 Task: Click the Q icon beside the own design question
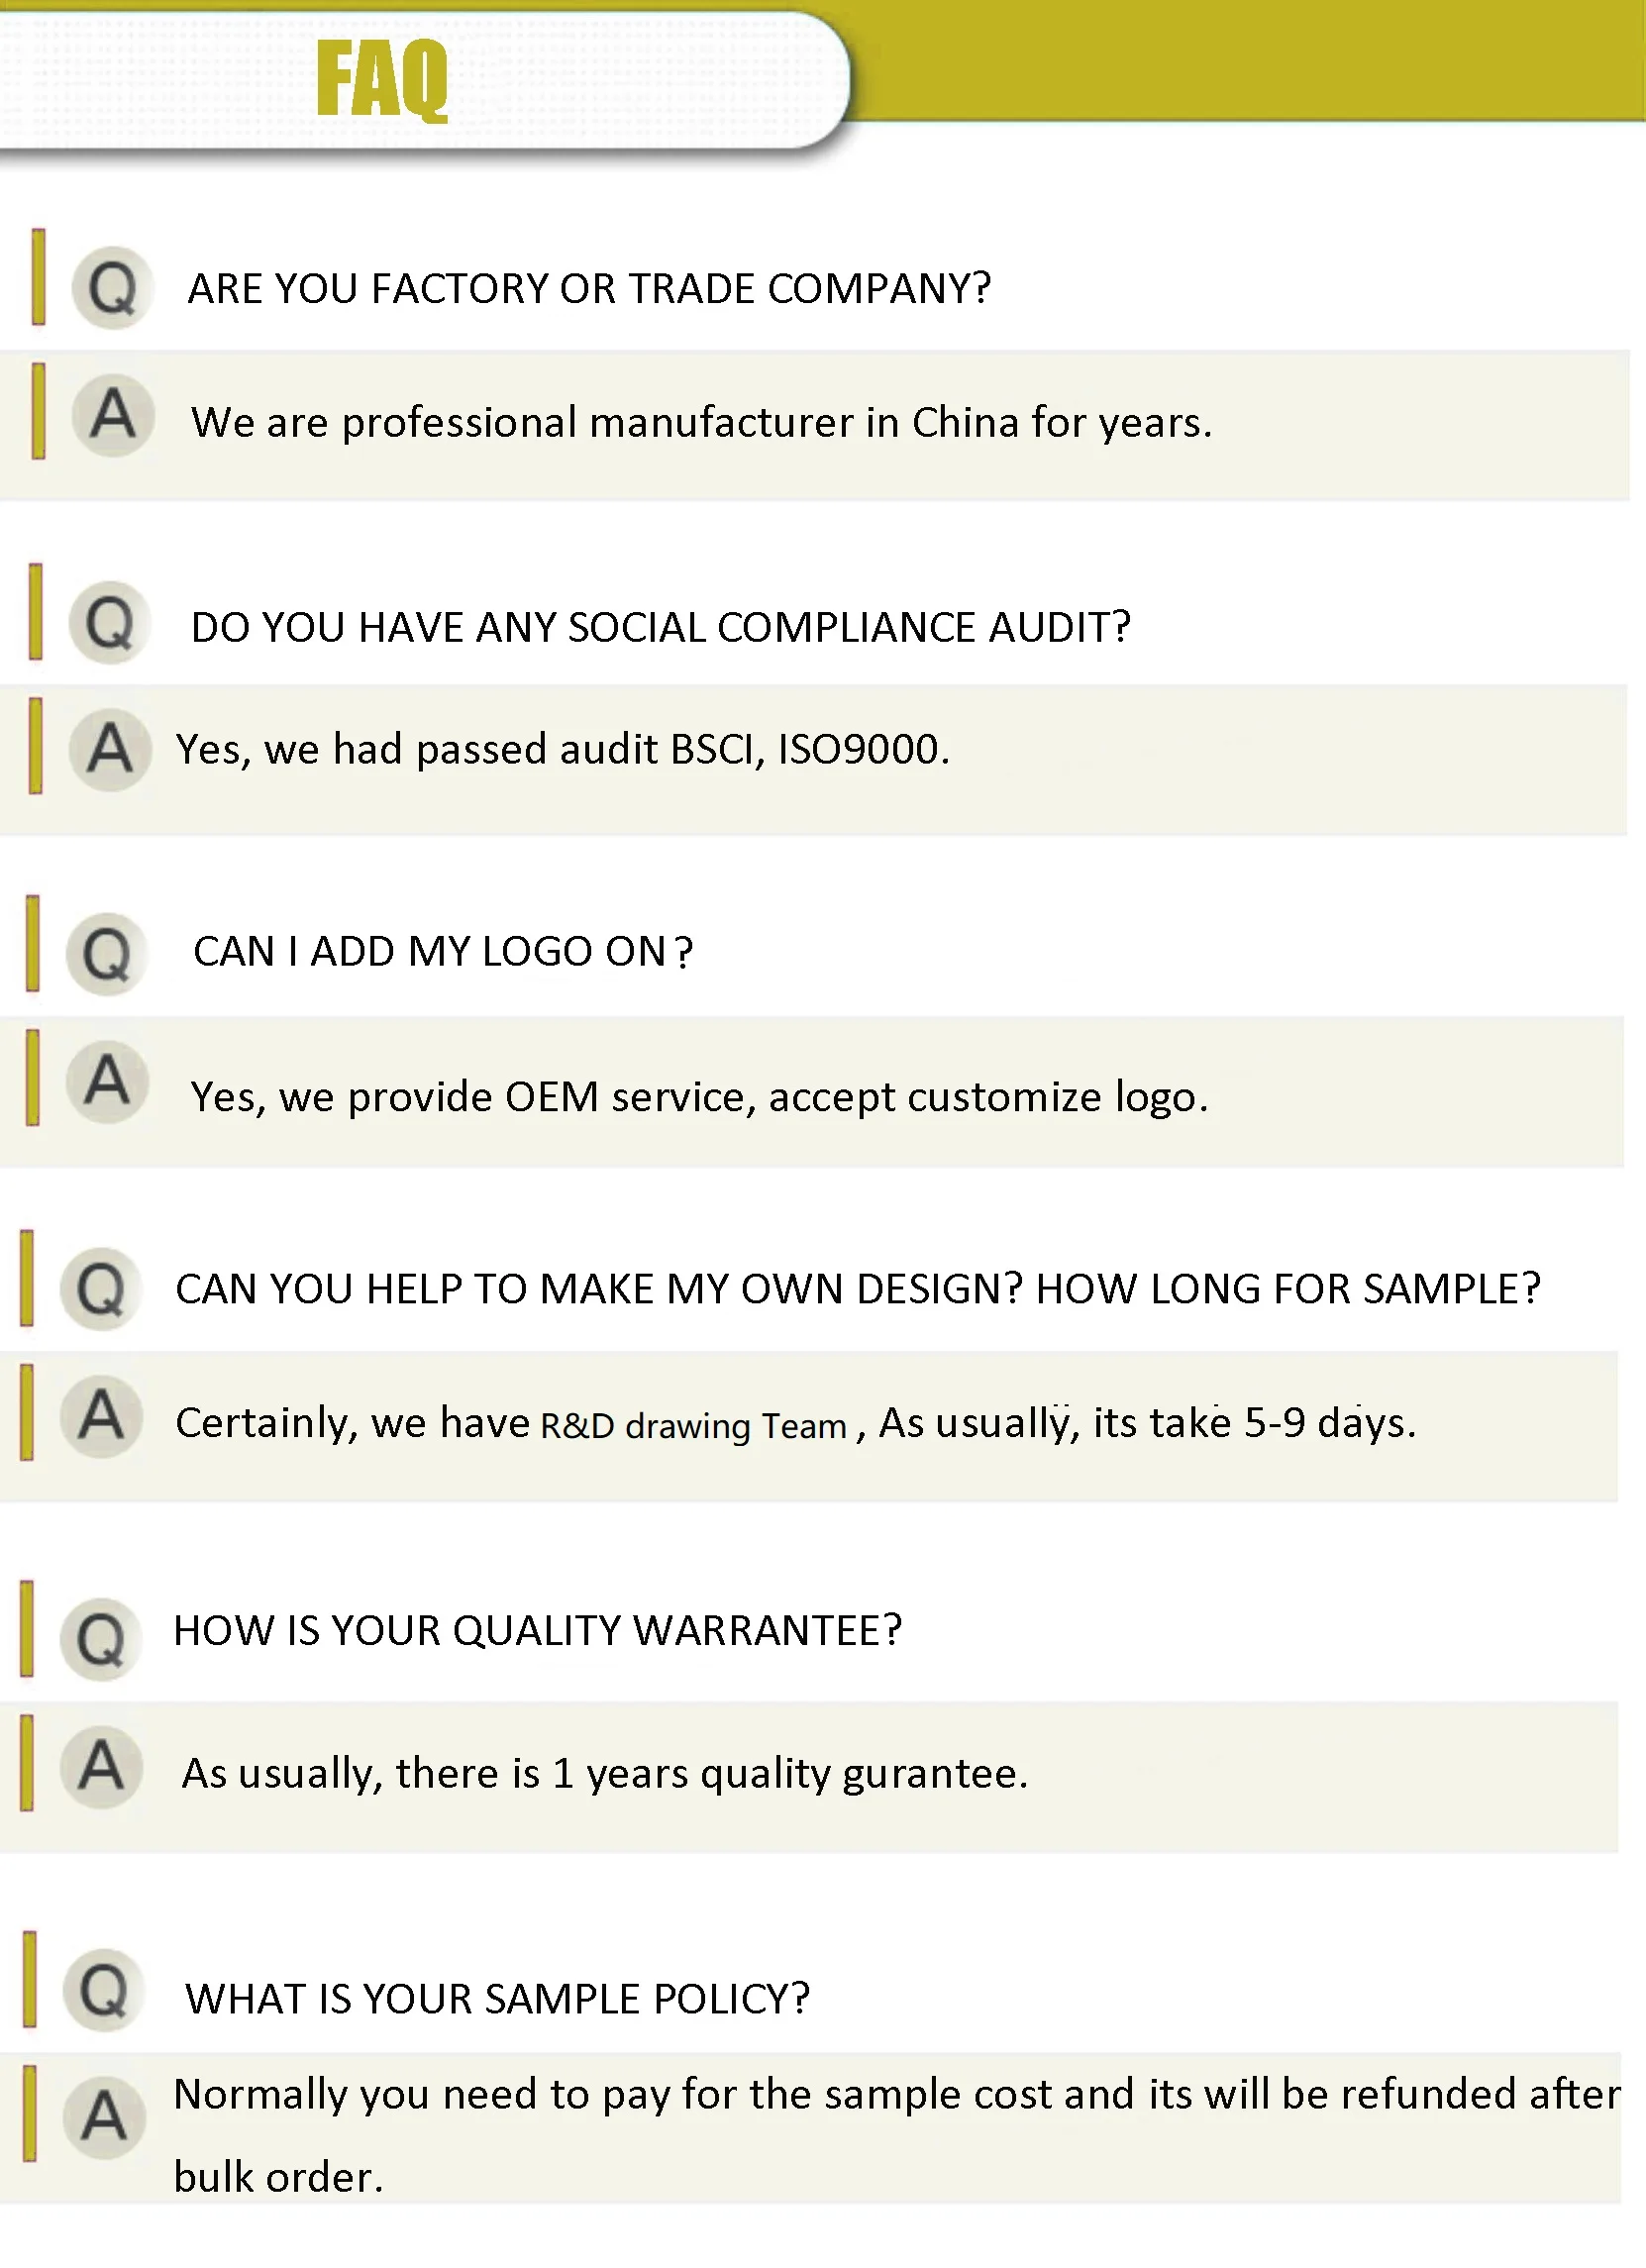[x=101, y=1289]
